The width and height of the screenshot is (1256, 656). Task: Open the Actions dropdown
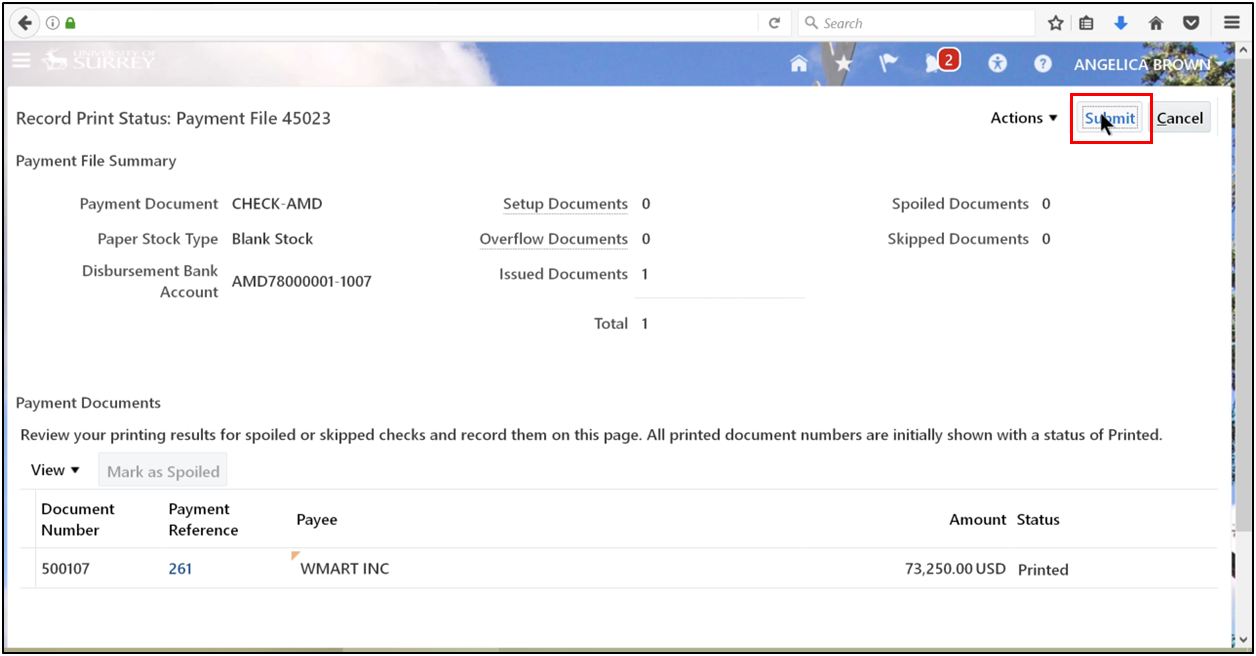[x=1022, y=117]
